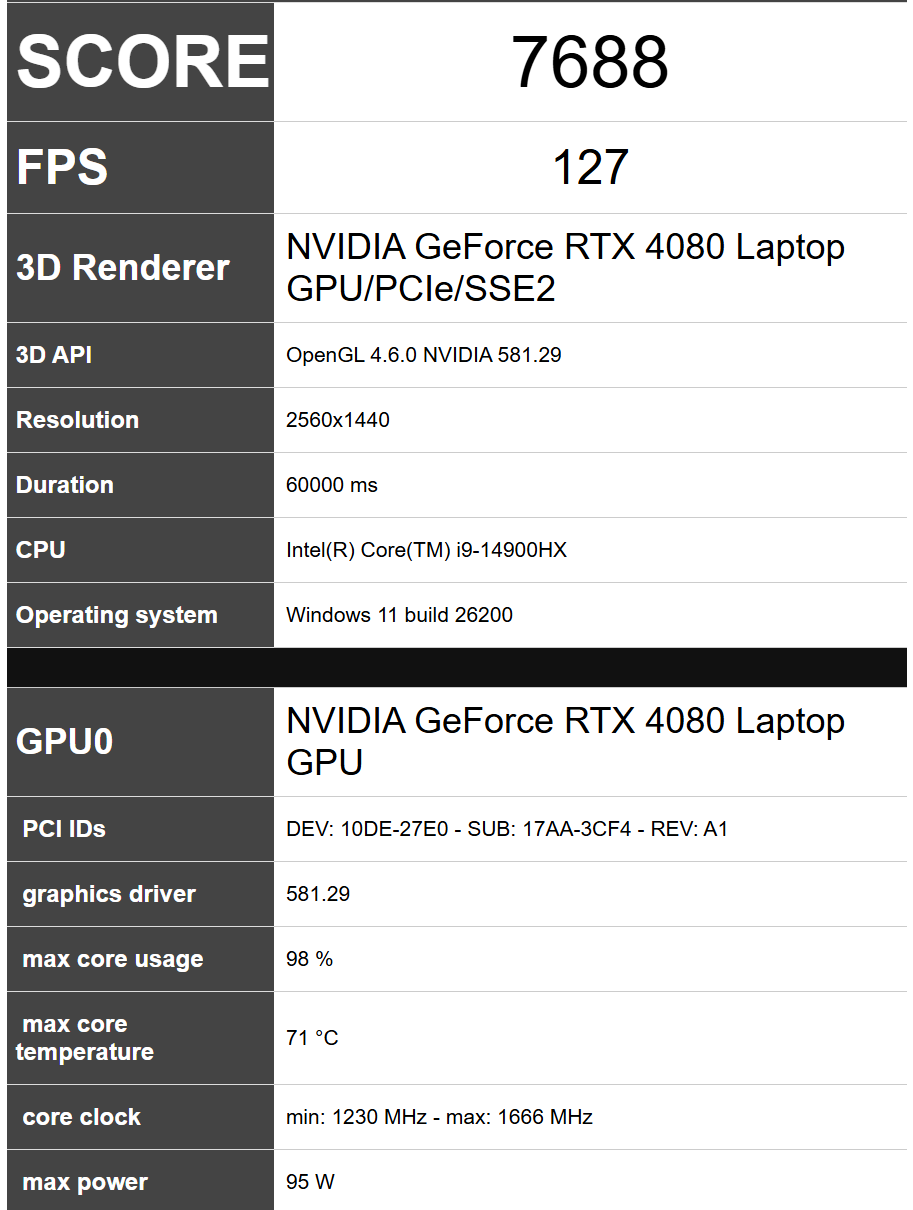The height and width of the screenshot is (1210, 913).
Task: Click the max core usage 98 % value
Action: pyautogui.click(x=309, y=959)
